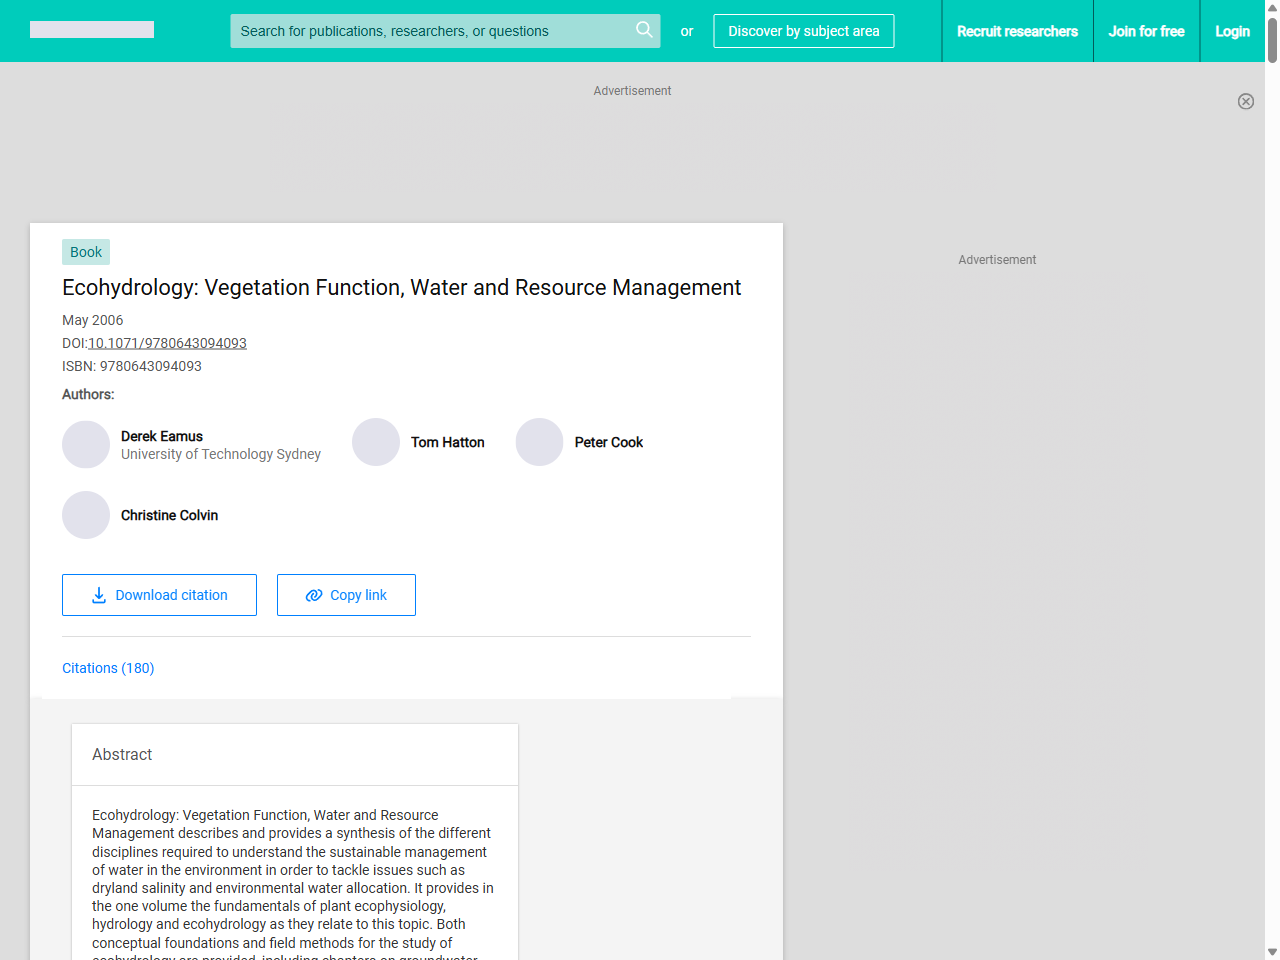Click the scroll-up arrow on the scrollbar
This screenshot has width=1280, height=960.
click(1271, 7)
